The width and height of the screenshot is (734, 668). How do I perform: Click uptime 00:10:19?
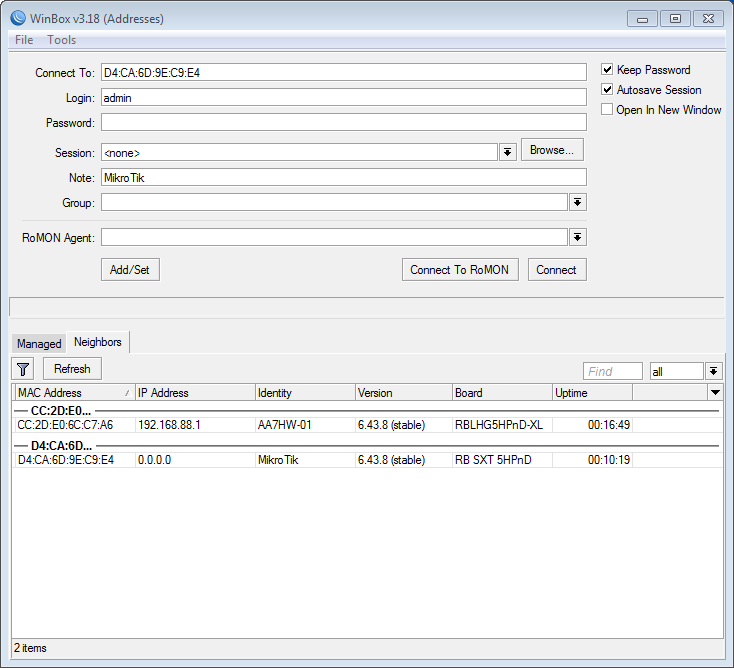tap(609, 460)
